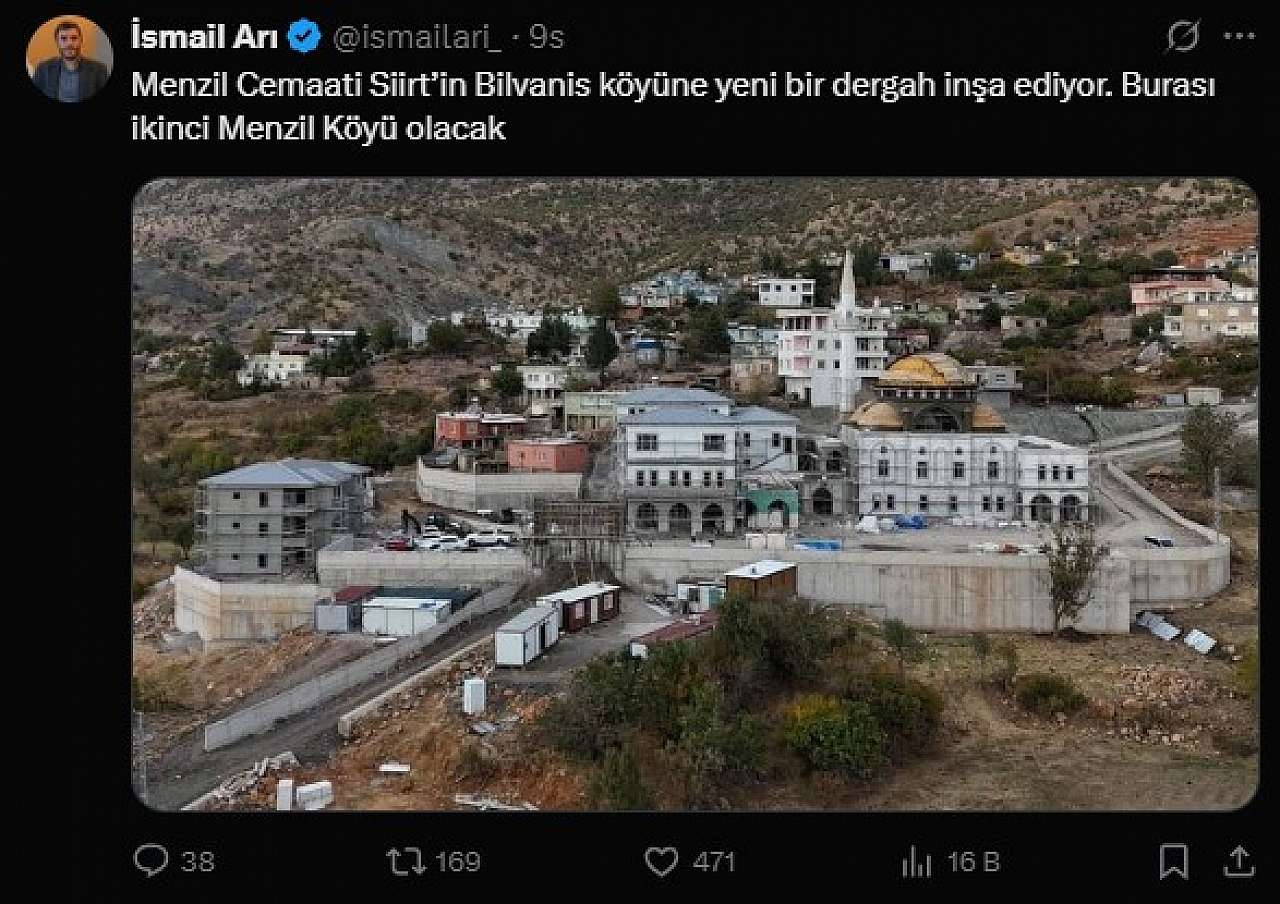Click the İsmail Arı display name
Viewport: 1280px width, 904px height.
[x=207, y=37]
